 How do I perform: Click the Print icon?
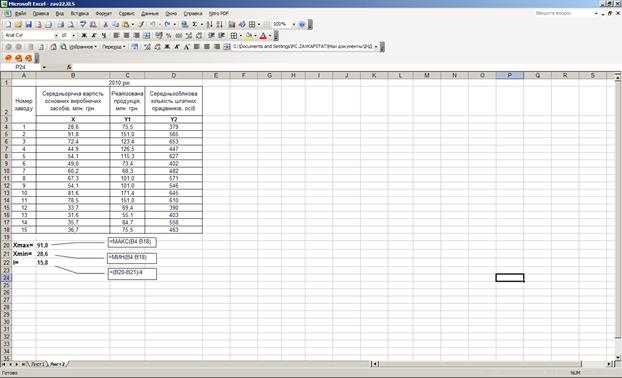[x=60, y=25]
